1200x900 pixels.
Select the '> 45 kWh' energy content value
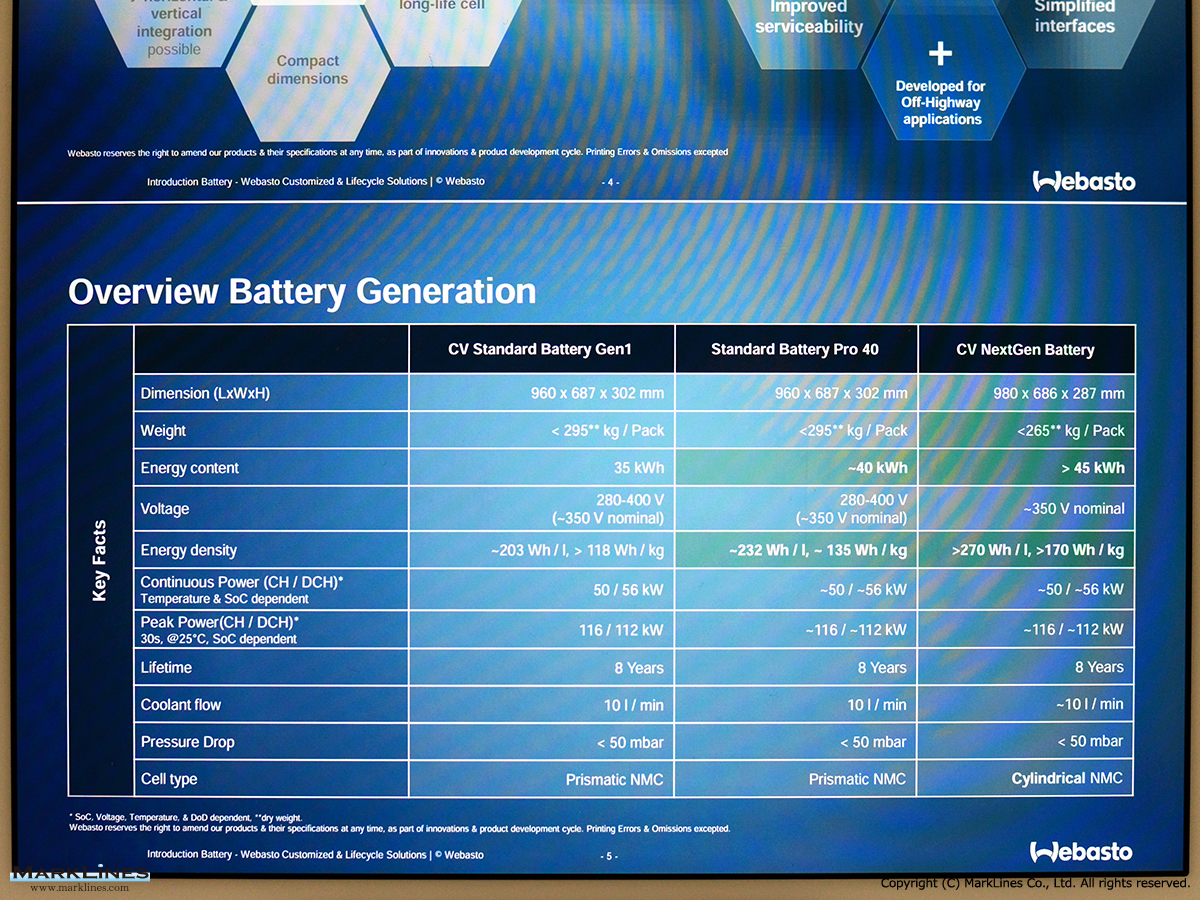point(1092,468)
